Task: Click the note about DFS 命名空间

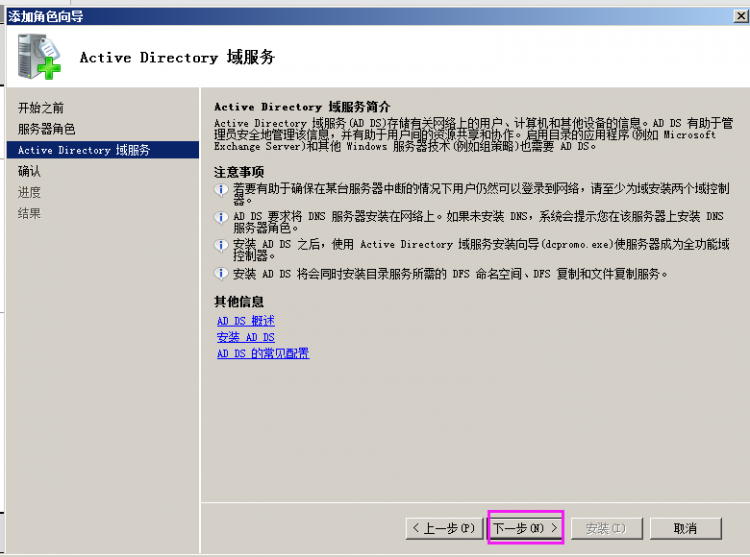Action: coord(450,274)
